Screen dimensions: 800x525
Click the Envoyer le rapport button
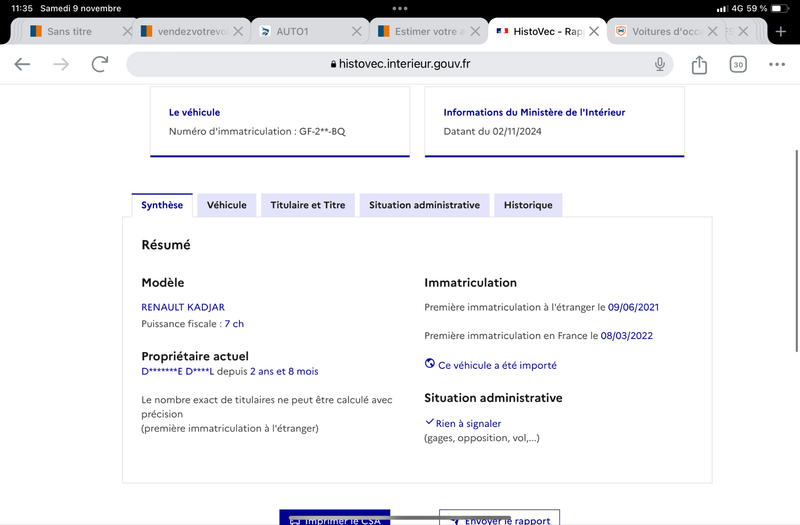coord(499,517)
